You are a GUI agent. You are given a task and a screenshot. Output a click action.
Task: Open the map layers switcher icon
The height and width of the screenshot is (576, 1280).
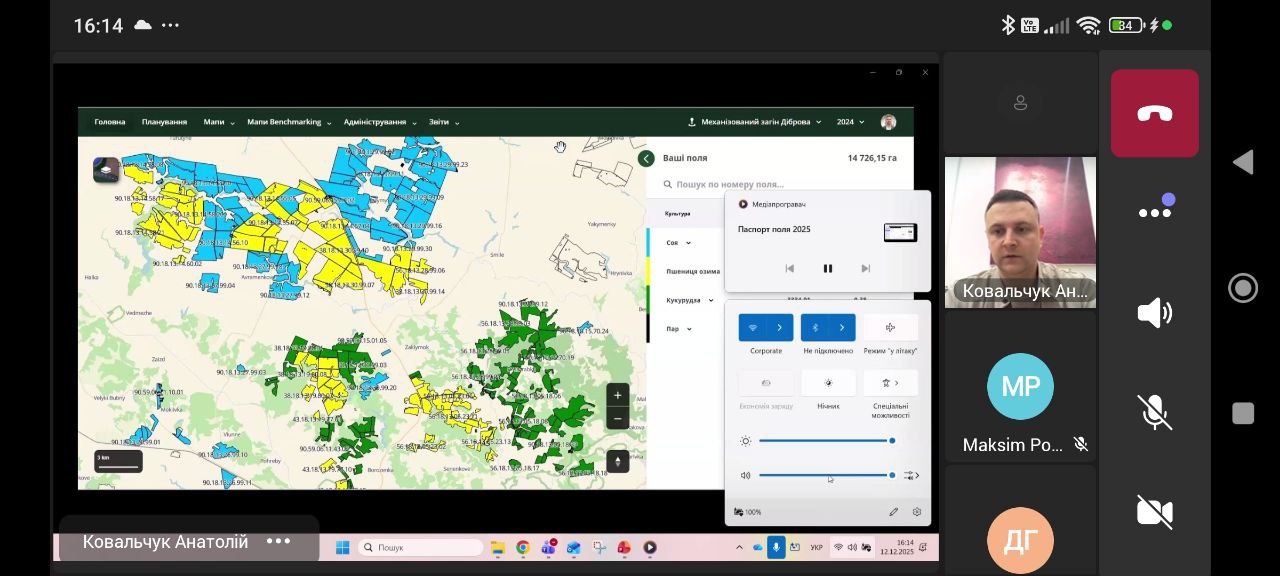point(106,169)
